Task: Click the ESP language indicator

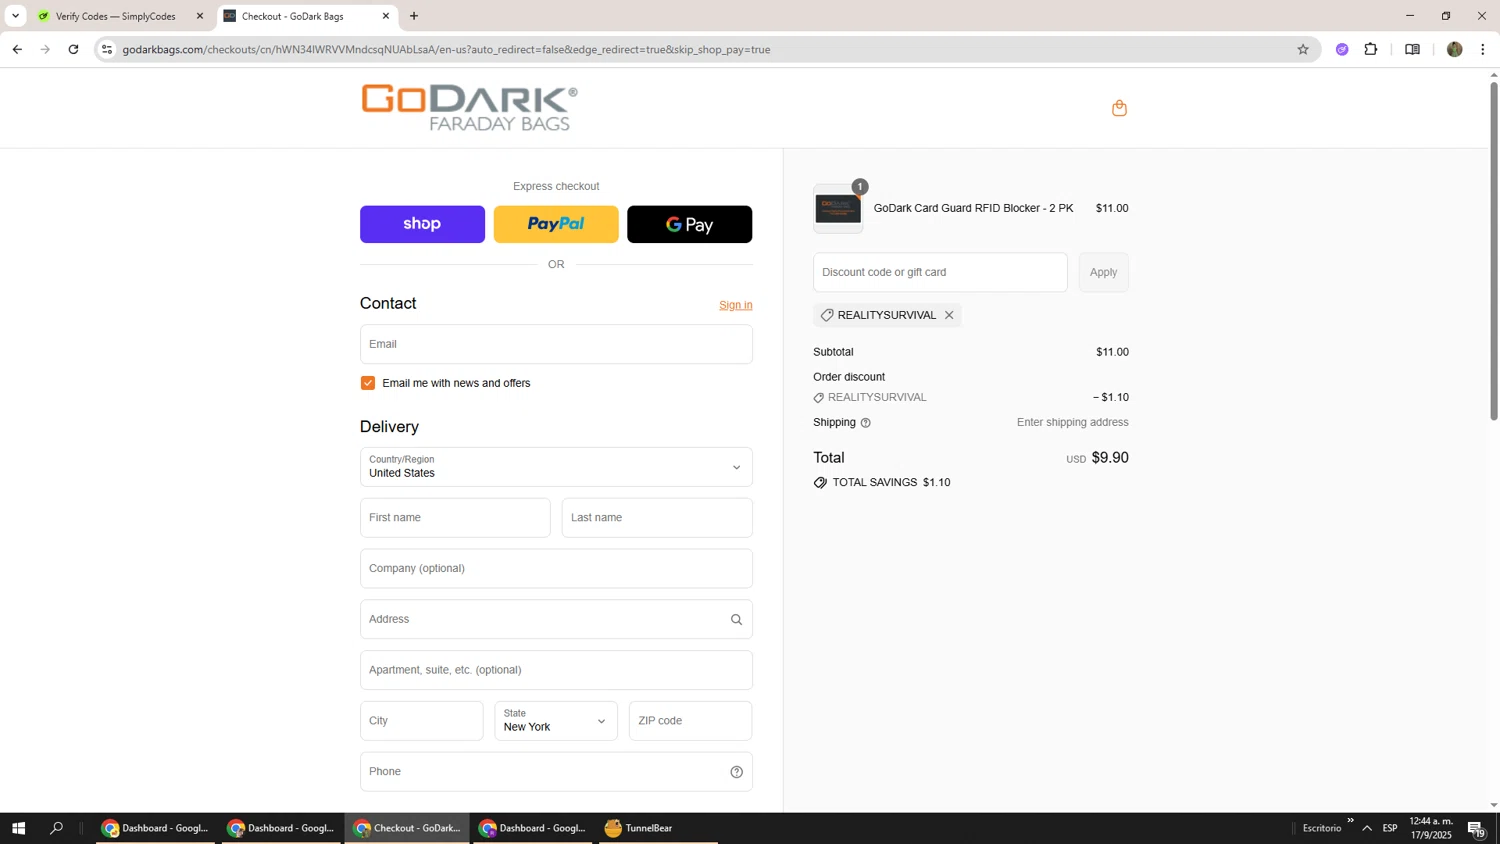Action: click(x=1390, y=828)
